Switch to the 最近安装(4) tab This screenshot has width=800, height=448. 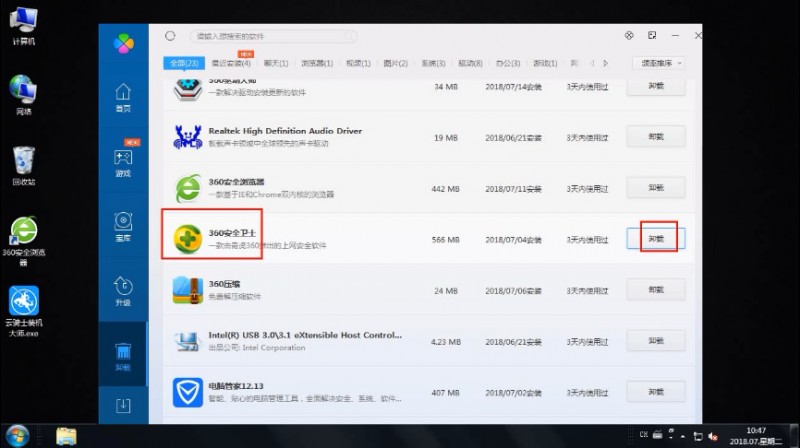(x=231, y=63)
